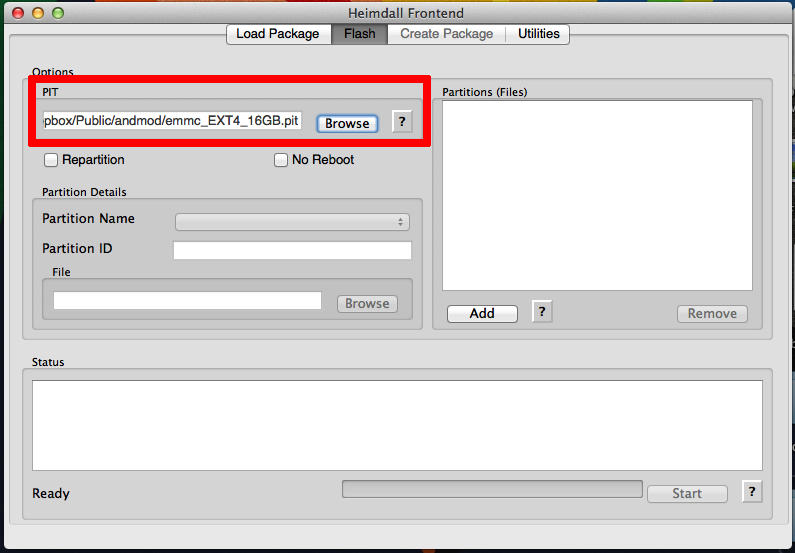Screen dimensions: 795x553
Task: Focus the PIT file path field
Action: point(172,121)
